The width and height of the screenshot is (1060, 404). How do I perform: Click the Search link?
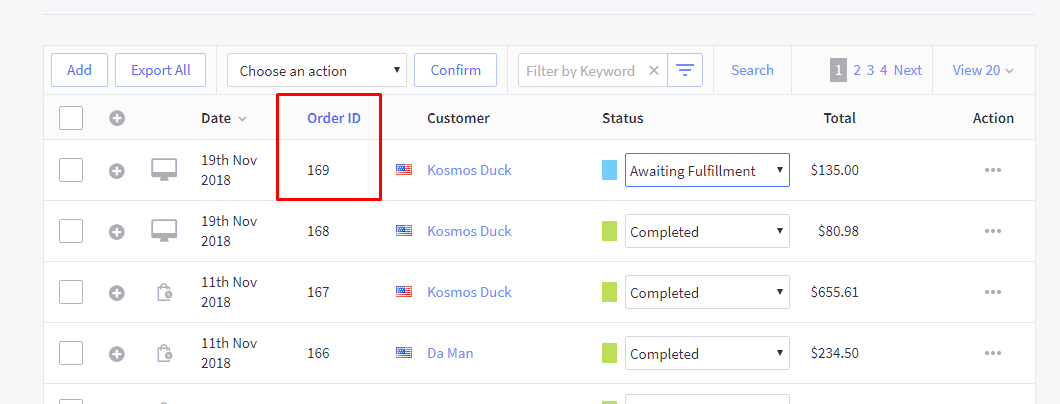[752, 70]
